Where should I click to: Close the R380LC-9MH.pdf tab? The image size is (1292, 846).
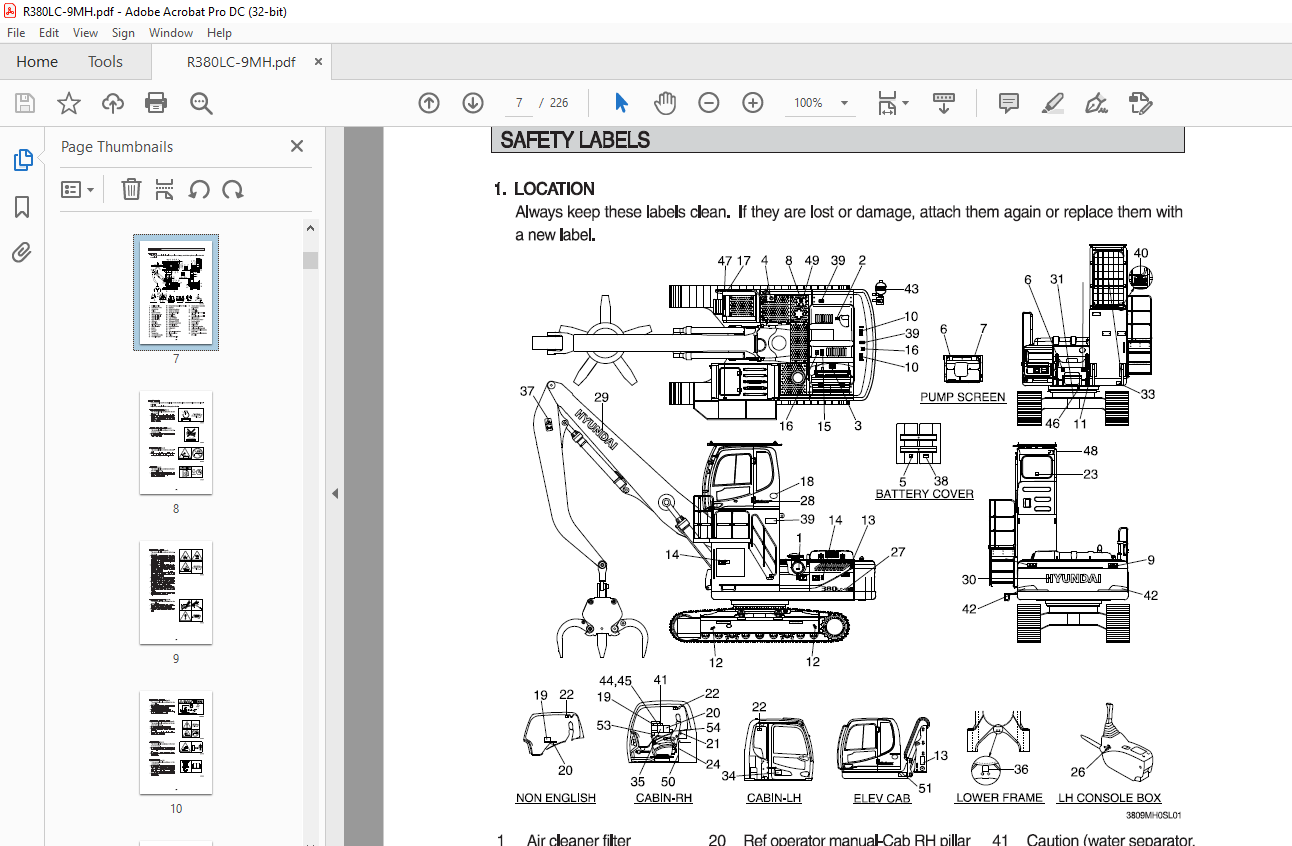click(318, 62)
